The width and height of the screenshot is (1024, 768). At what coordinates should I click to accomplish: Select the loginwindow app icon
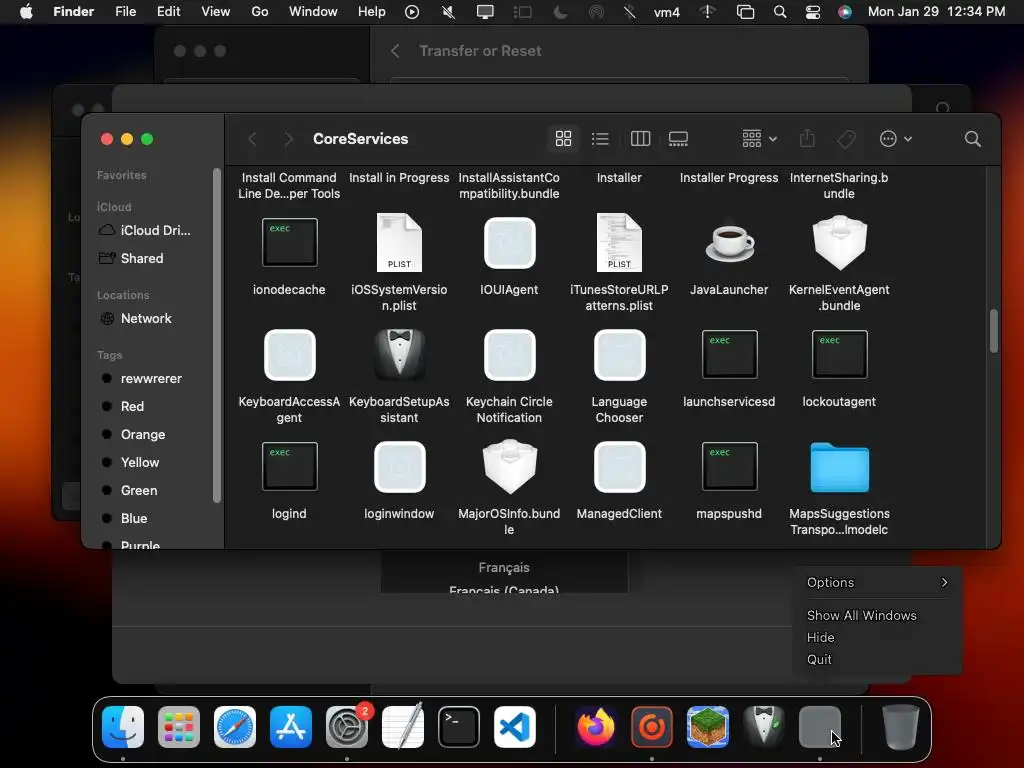pyautogui.click(x=399, y=467)
